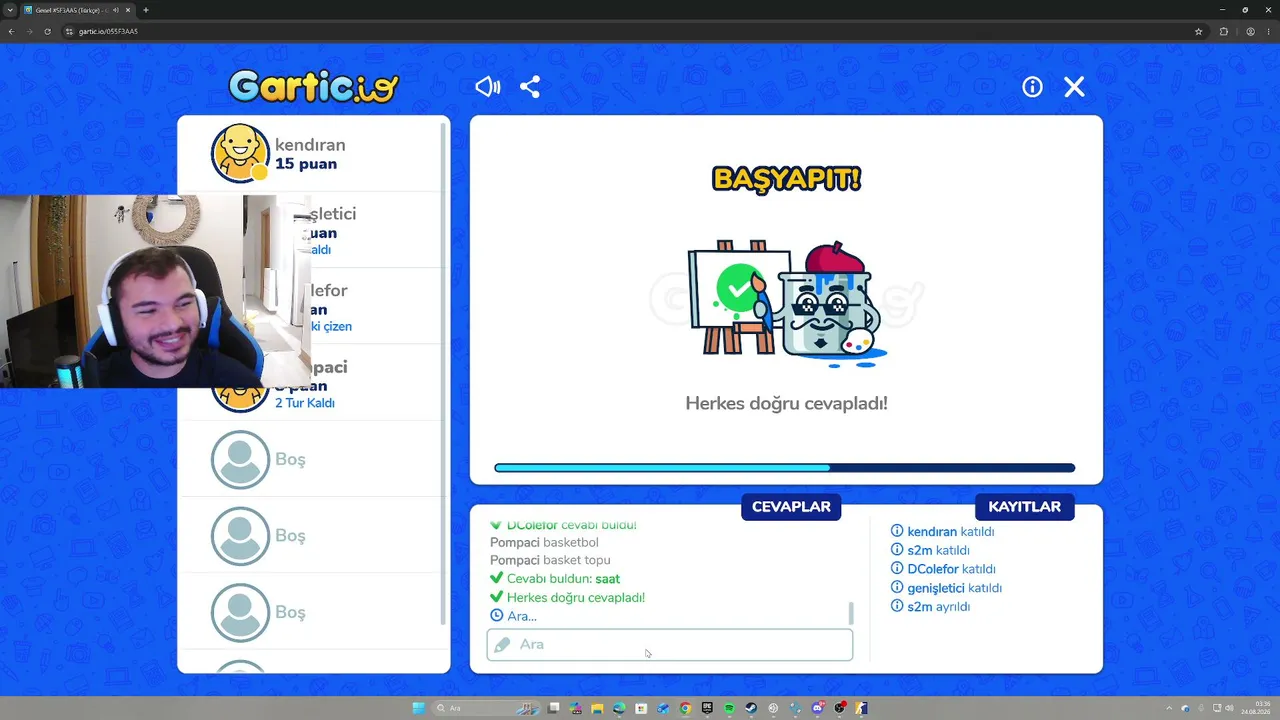Open Microsoft Edge from the taskbar
The image size is (1280, 720).
tap(619, 708)
